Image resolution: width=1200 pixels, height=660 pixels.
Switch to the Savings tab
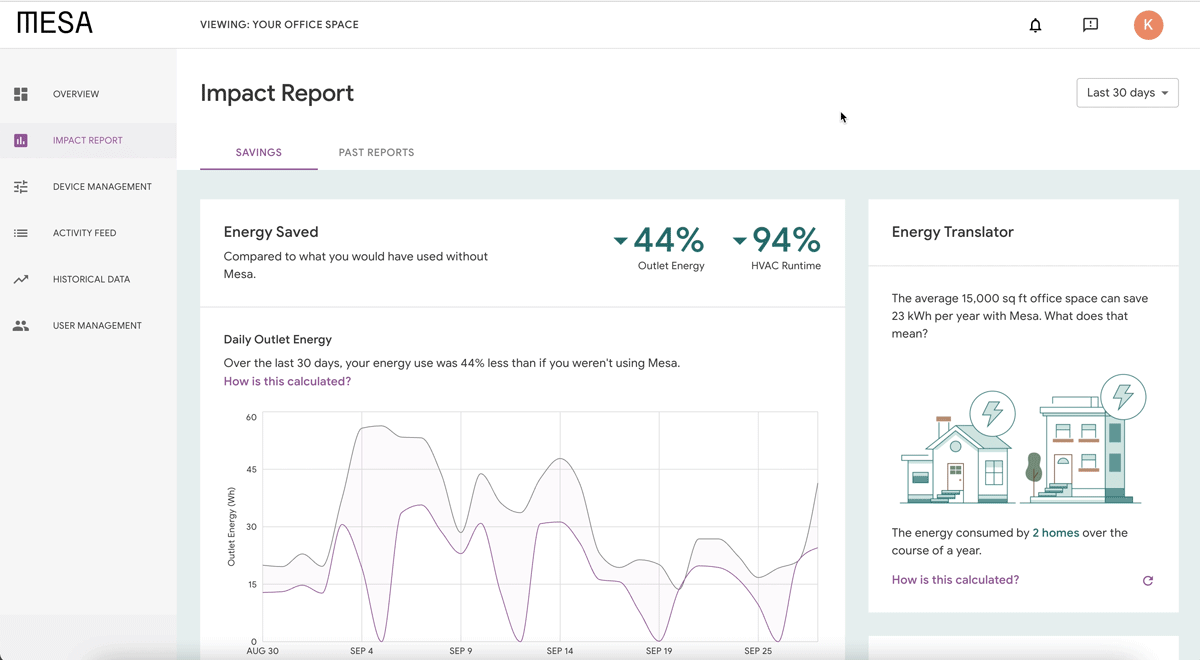coord(259,153)
